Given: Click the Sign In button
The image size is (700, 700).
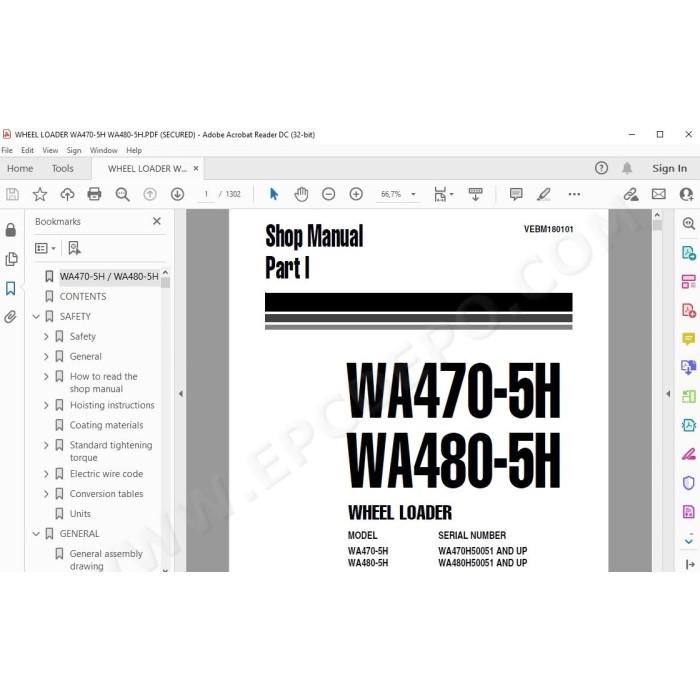Looking at the screenshot, I should [x=669, y=168].
